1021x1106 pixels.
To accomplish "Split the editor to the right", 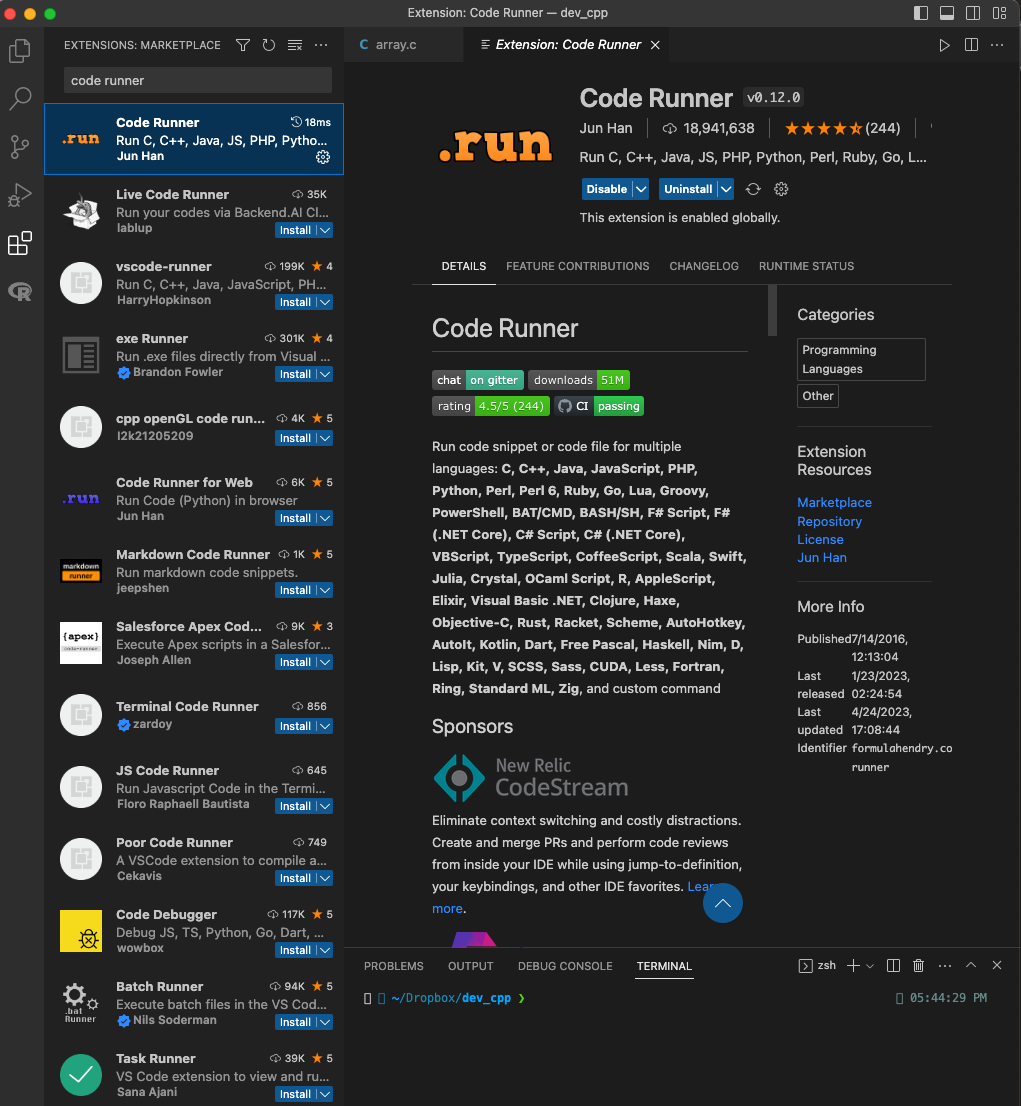I will click(971, 45).
